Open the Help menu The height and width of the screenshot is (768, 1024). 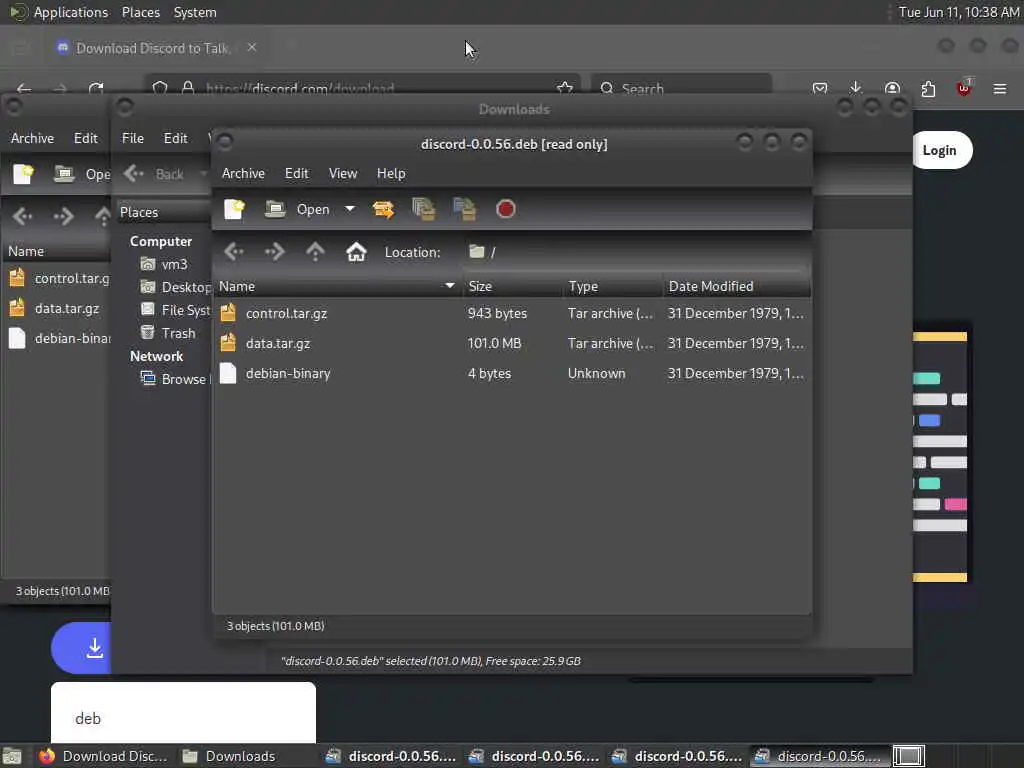(x=391, y=173)
